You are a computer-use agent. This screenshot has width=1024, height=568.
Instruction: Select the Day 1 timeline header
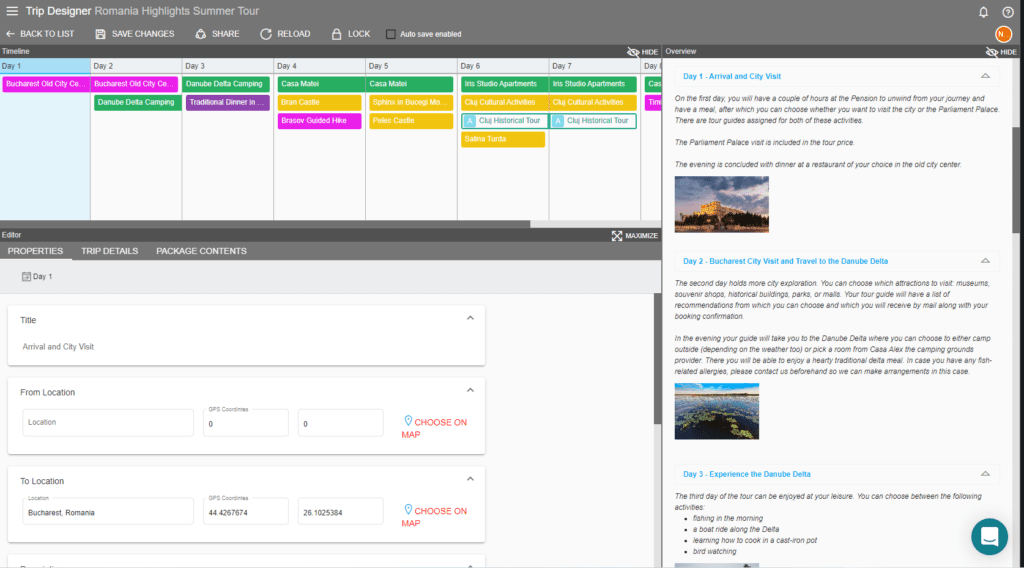coord(45,66)
